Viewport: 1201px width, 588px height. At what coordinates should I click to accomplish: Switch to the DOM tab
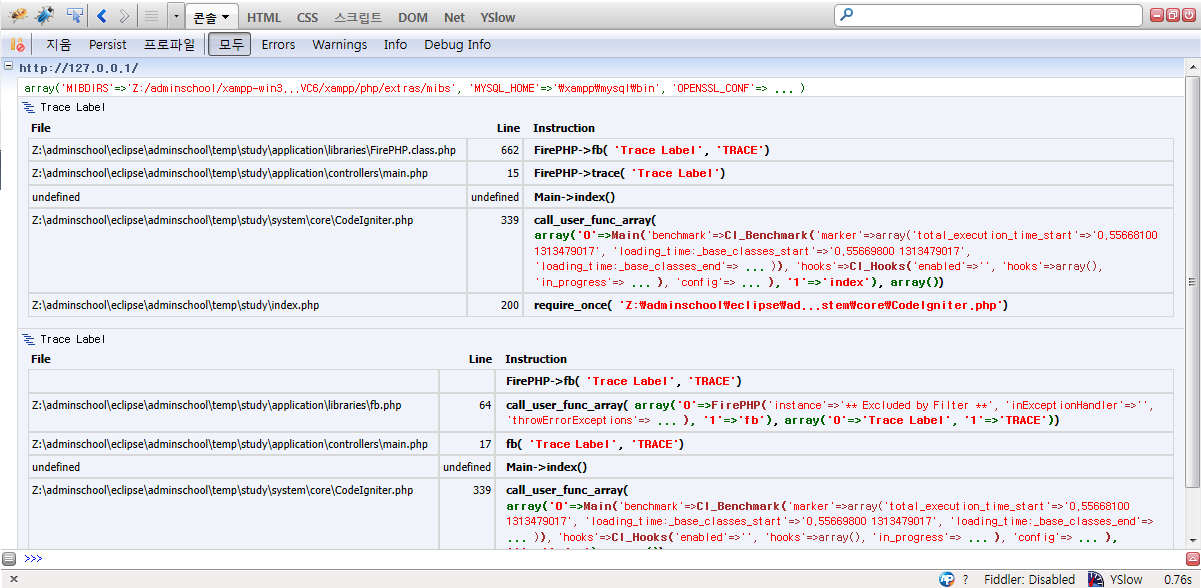pyautogui.click(x=413, y=17)
